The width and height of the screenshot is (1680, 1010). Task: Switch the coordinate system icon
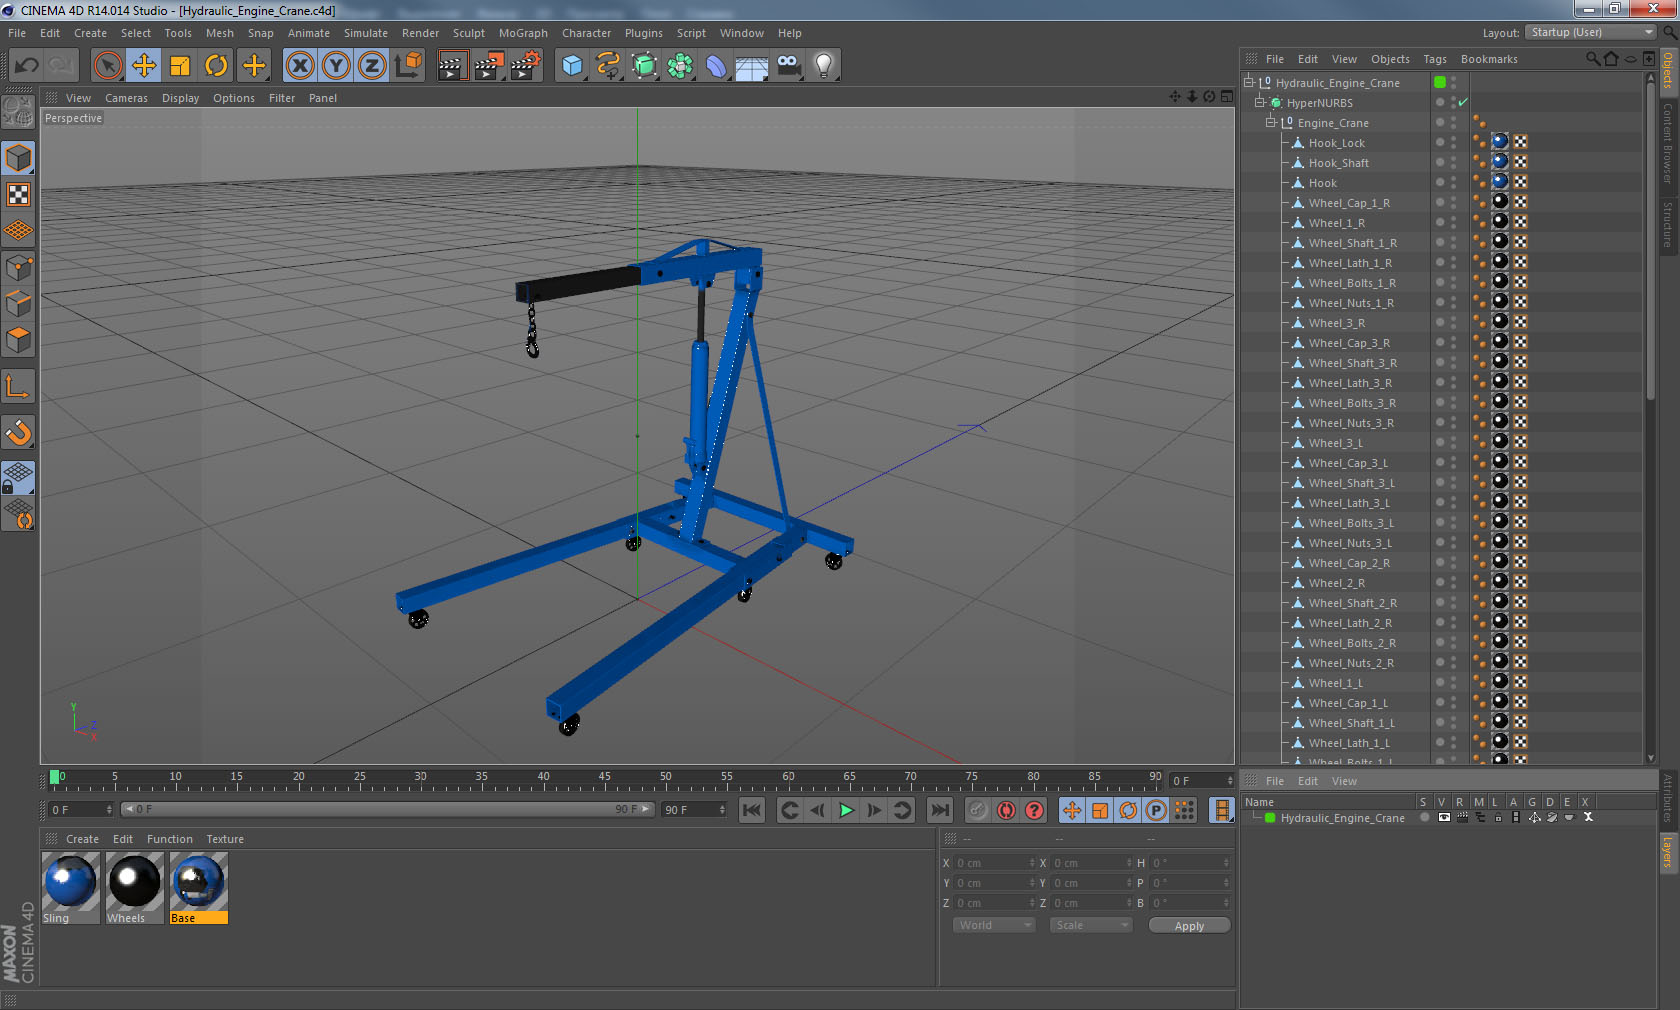pyautogui.click(x=408, y=66)
